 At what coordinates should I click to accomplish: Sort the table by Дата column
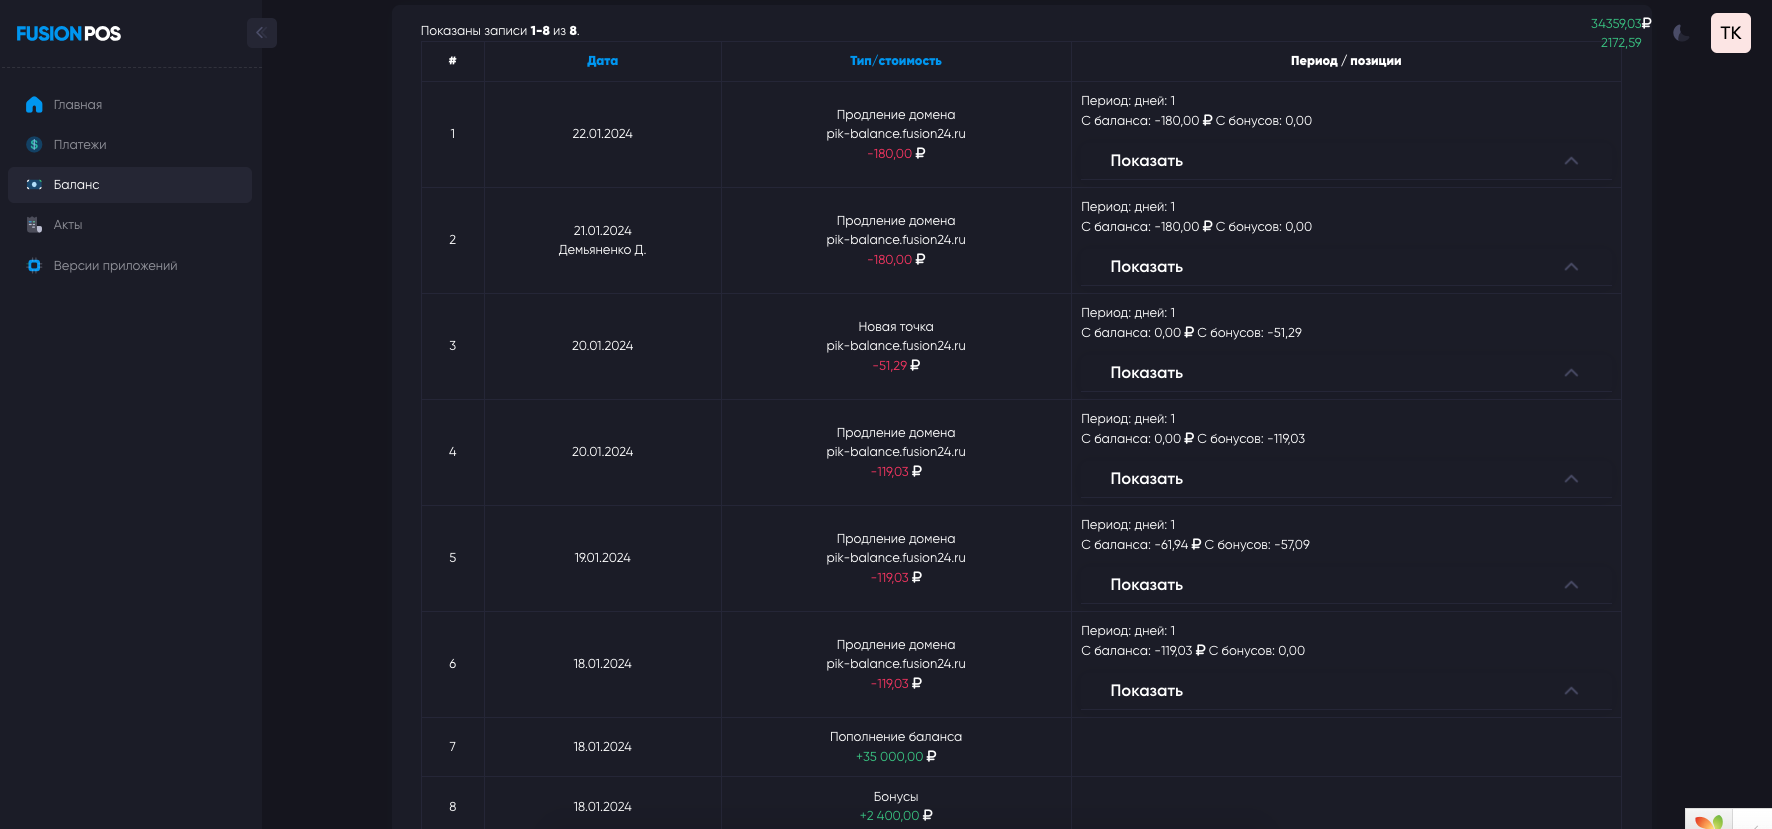coord(602,61)
